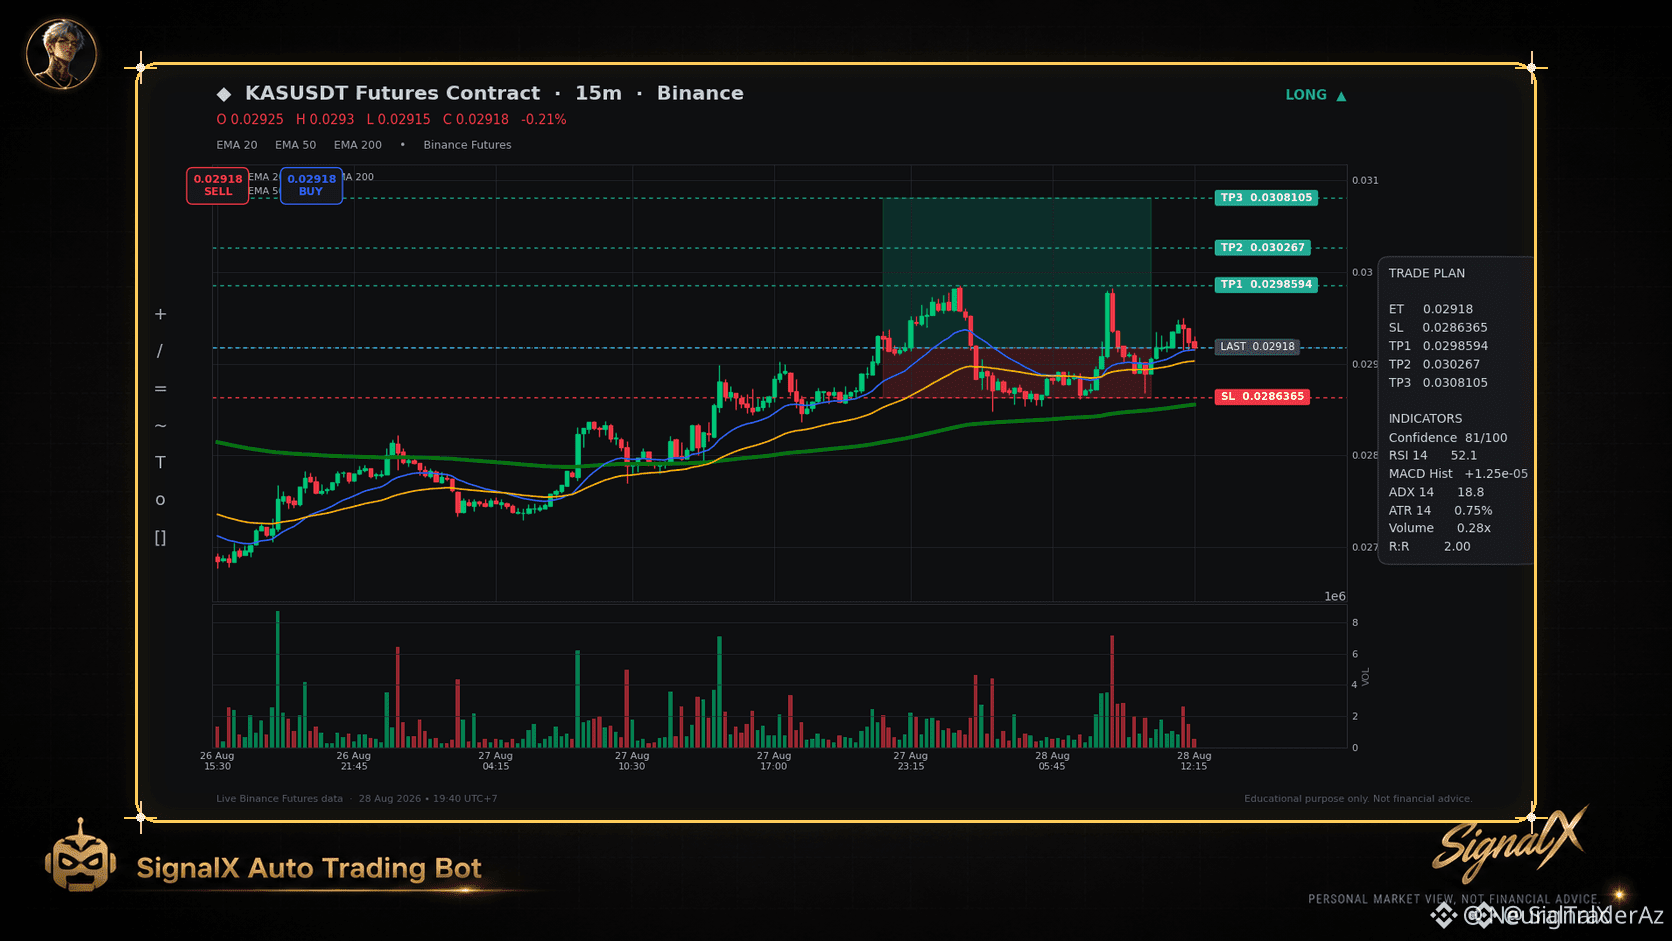Click the TP2 0.030267 price label
The image size is (1672, 941).
point(1262,247)
